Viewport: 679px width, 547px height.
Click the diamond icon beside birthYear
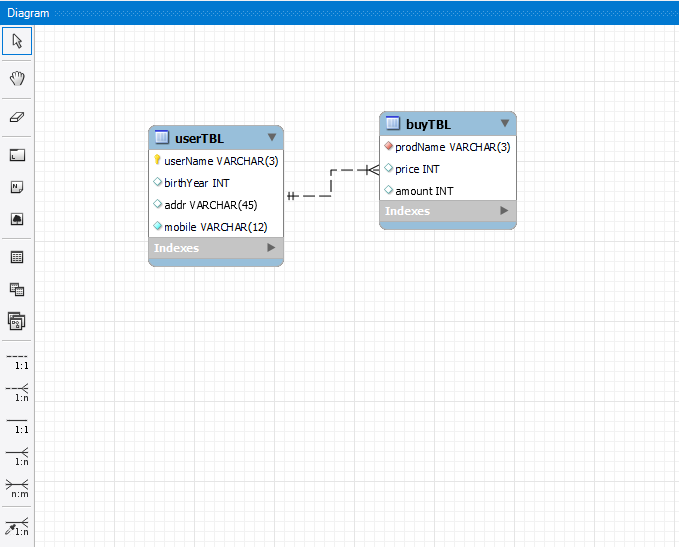click(x=158, y=182)
